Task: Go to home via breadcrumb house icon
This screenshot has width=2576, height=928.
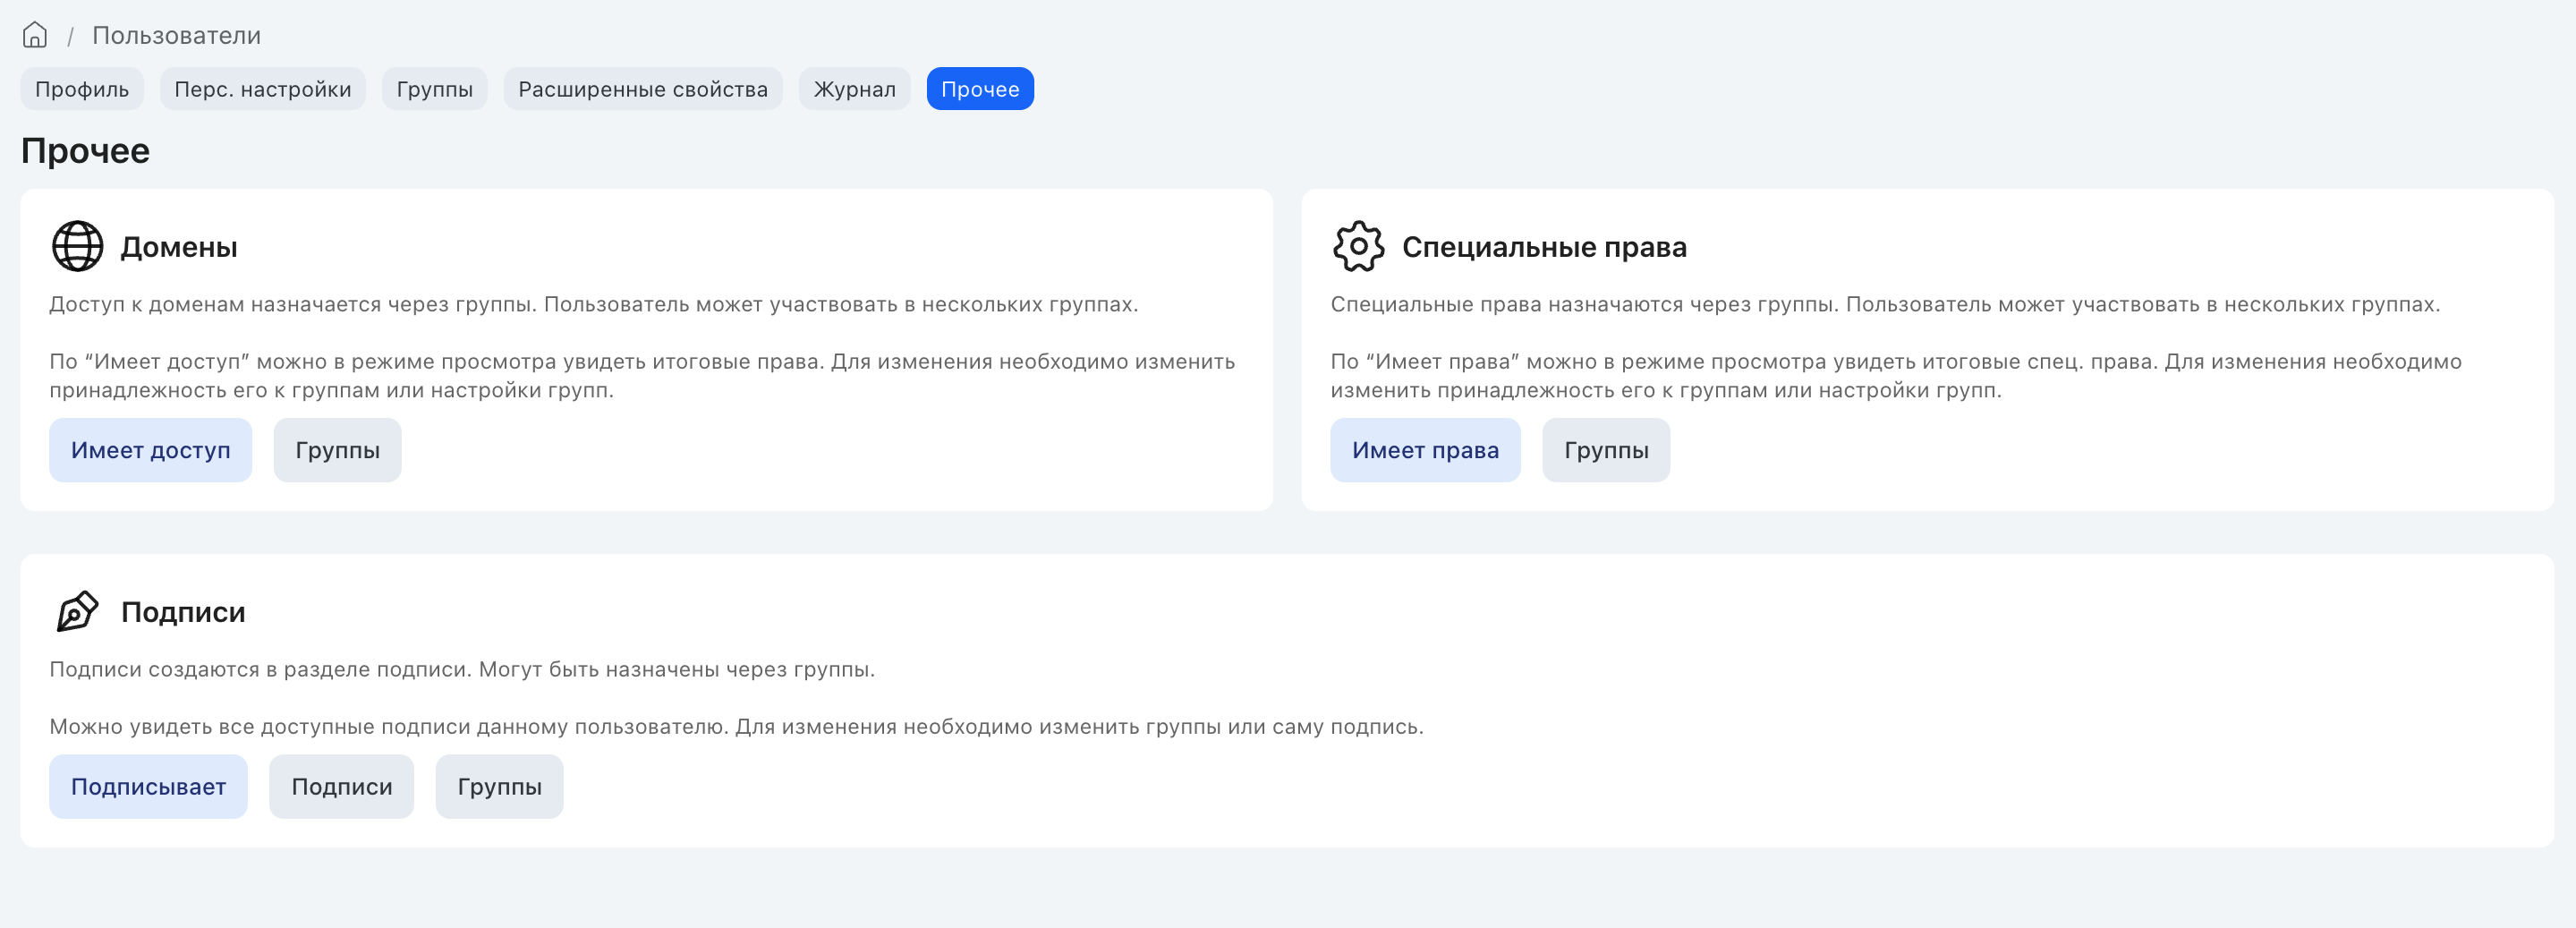Action: pyautogui.click(x=35, y=35)
